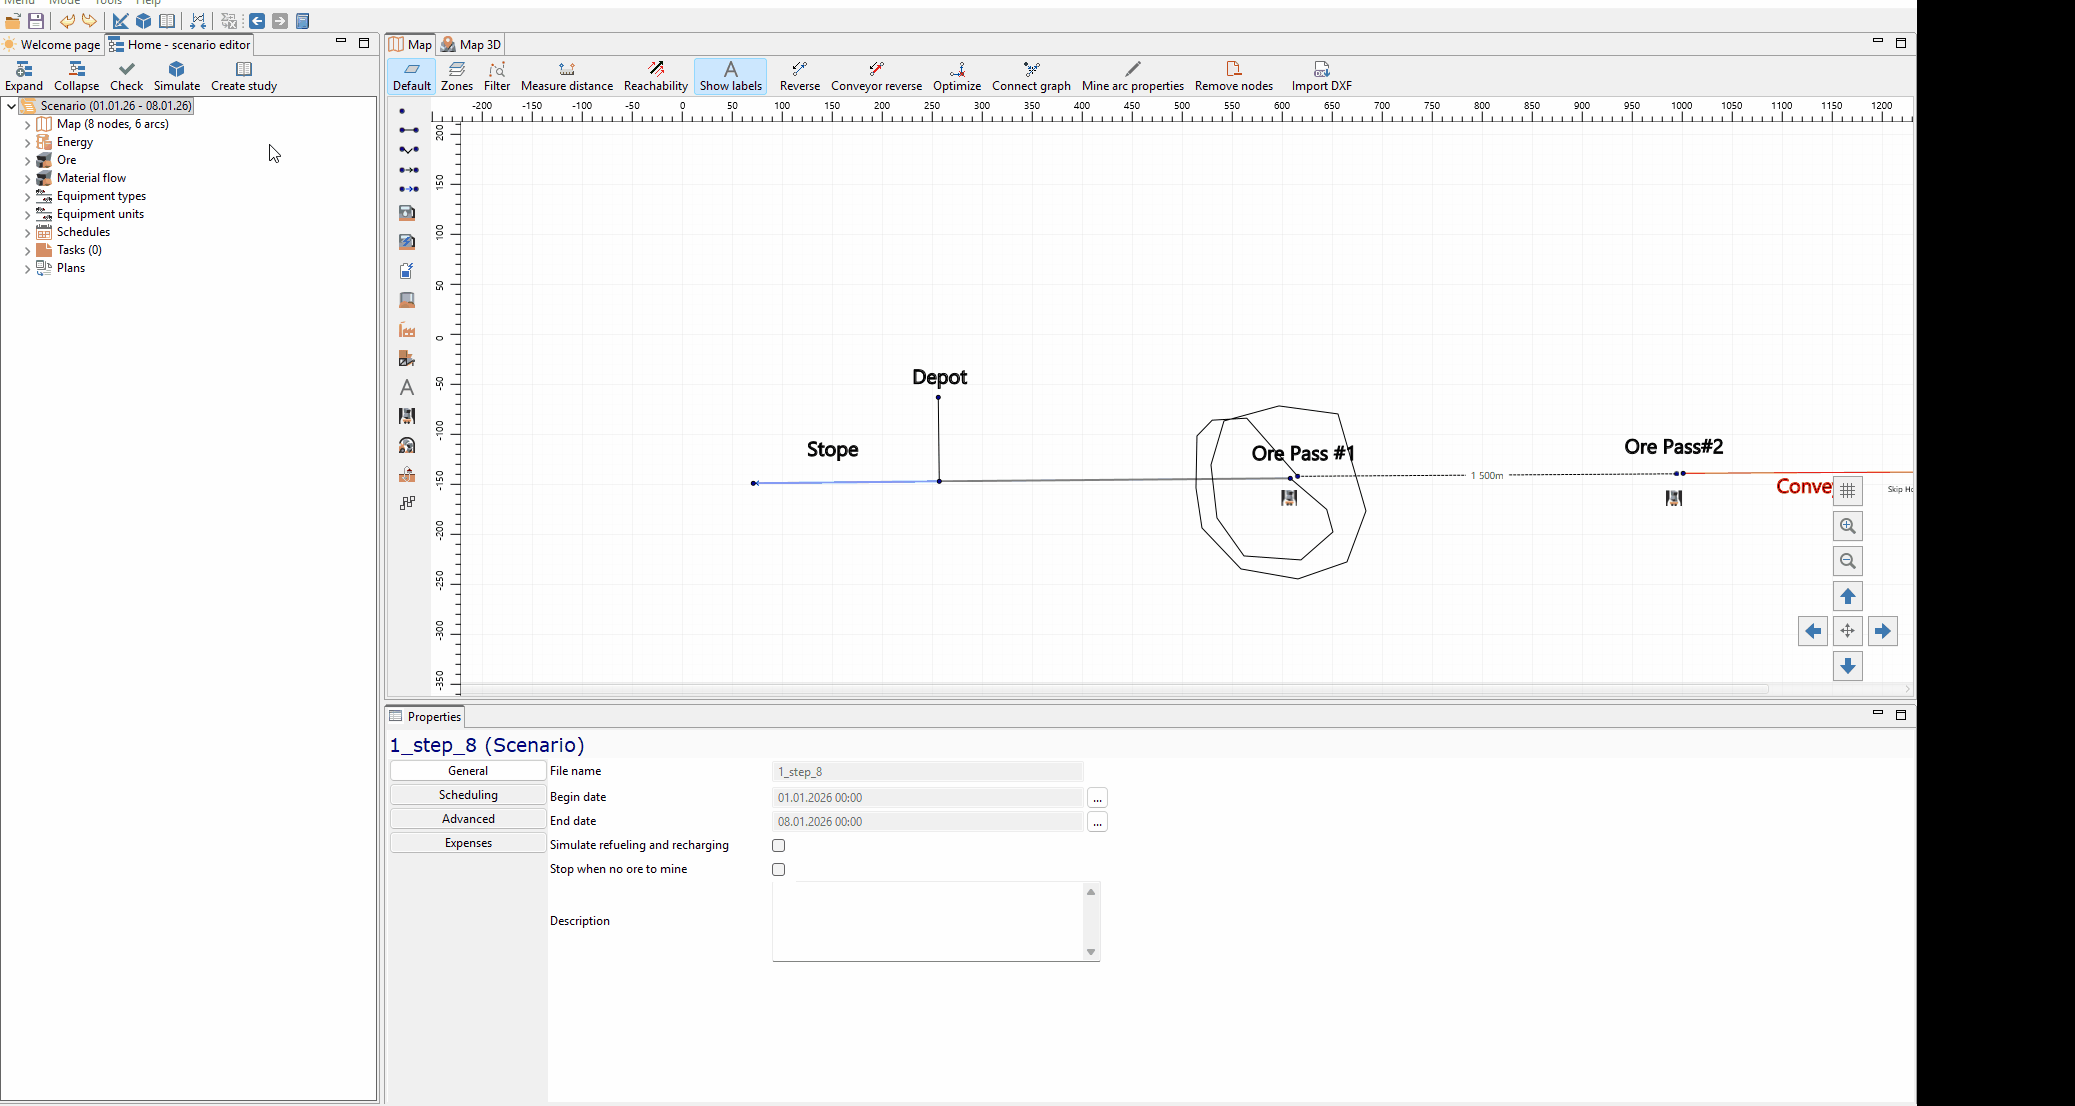
Task: Start the Simulate action
Action: coord(177,76)
